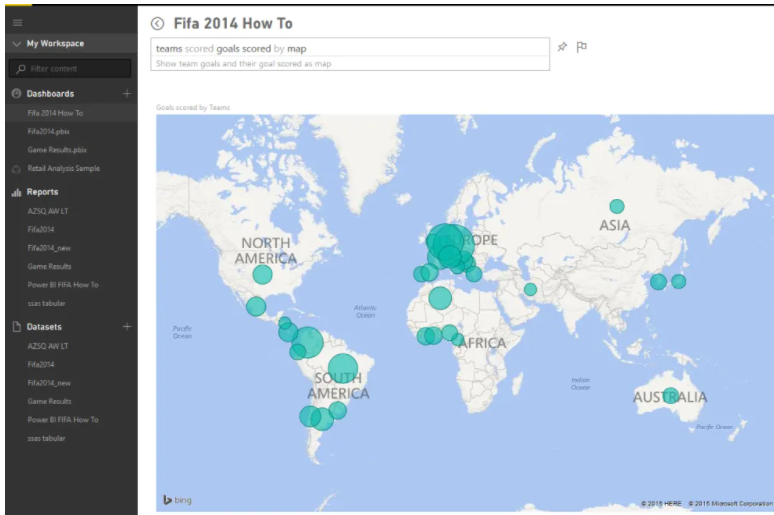Click the Reports section header
Screen dimensions: 774x515
[42, 192]
